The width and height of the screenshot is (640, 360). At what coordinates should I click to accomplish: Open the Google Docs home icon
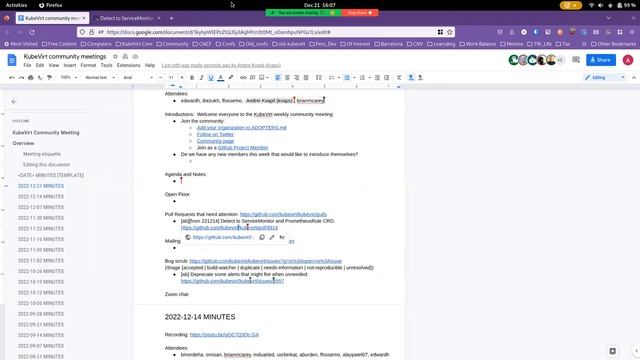coord(12,60)
